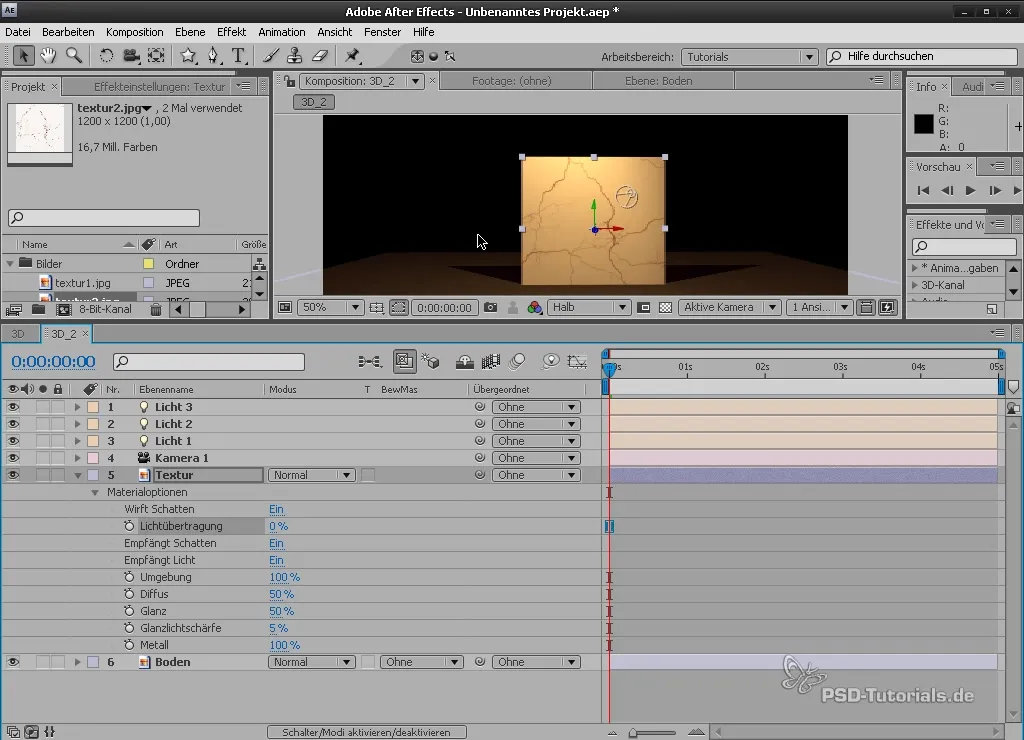Click the trash icon in Project panel

coord(155,310)
